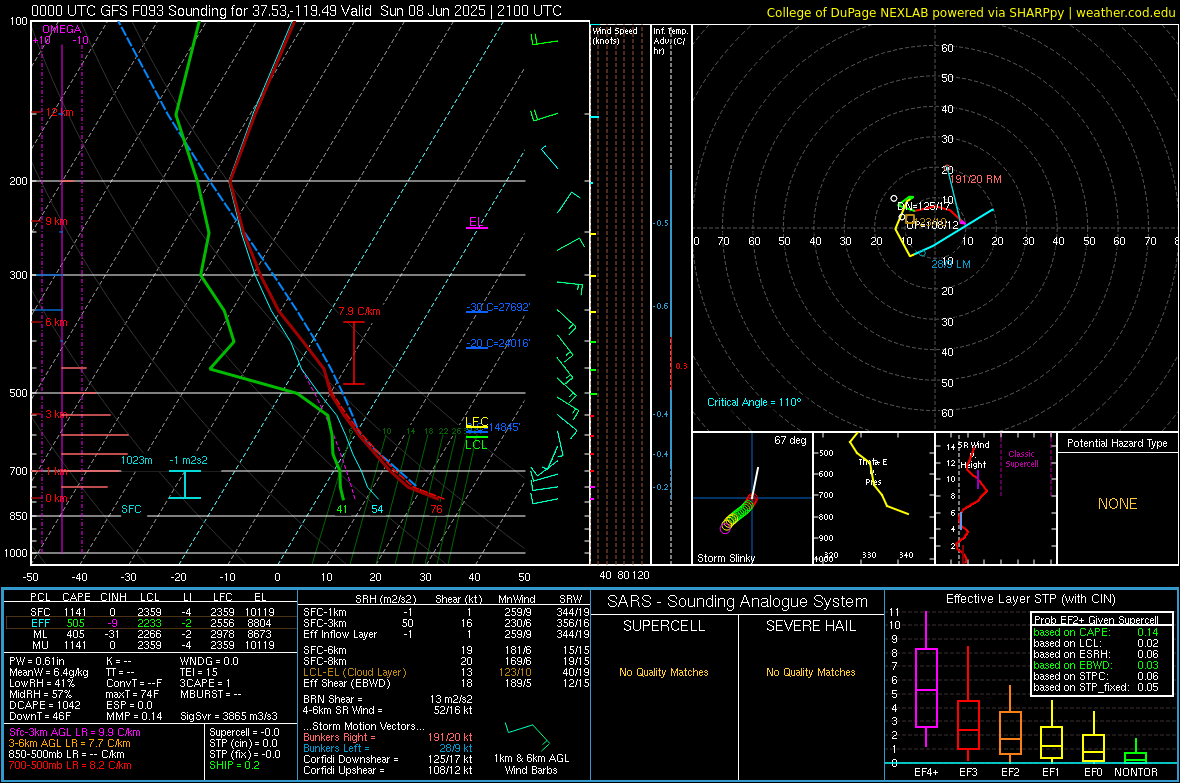The height and width of the screenshot is (783, 1180).
Task: Click the 67 deg slinky angle
Action: 790,440
